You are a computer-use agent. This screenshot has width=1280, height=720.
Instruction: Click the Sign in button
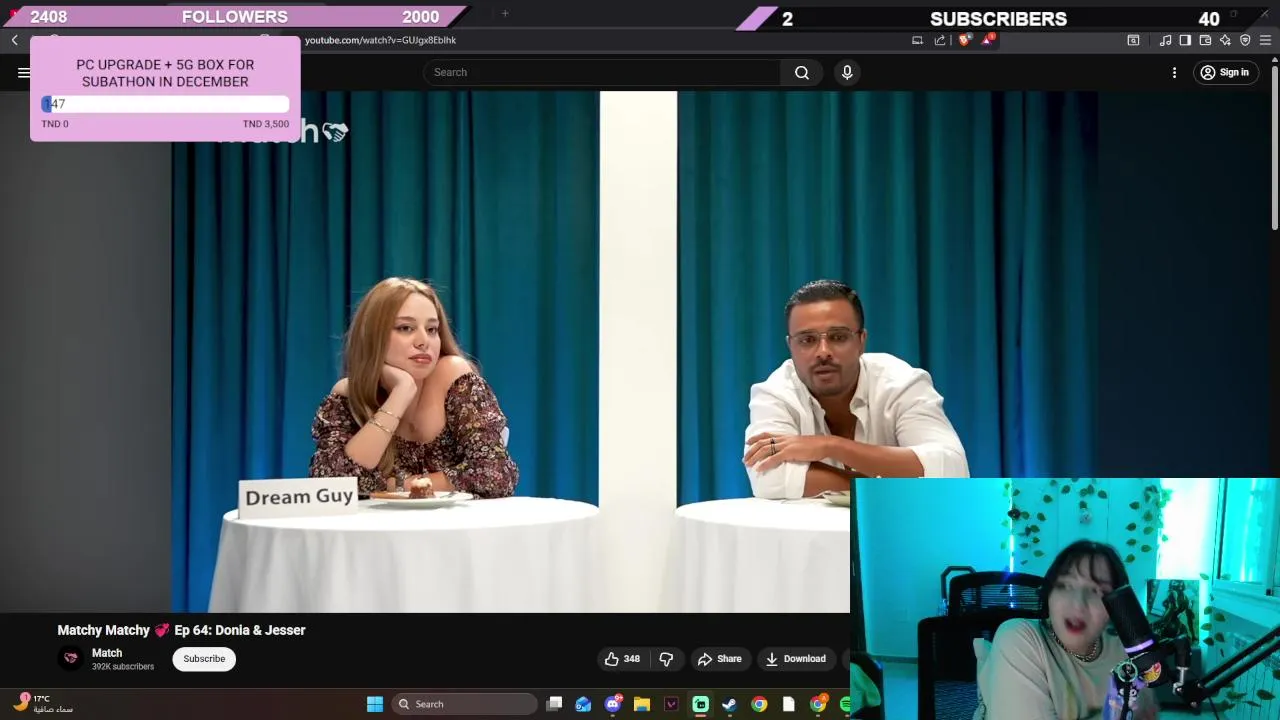pyautogui.click(x=1224, y=72)
